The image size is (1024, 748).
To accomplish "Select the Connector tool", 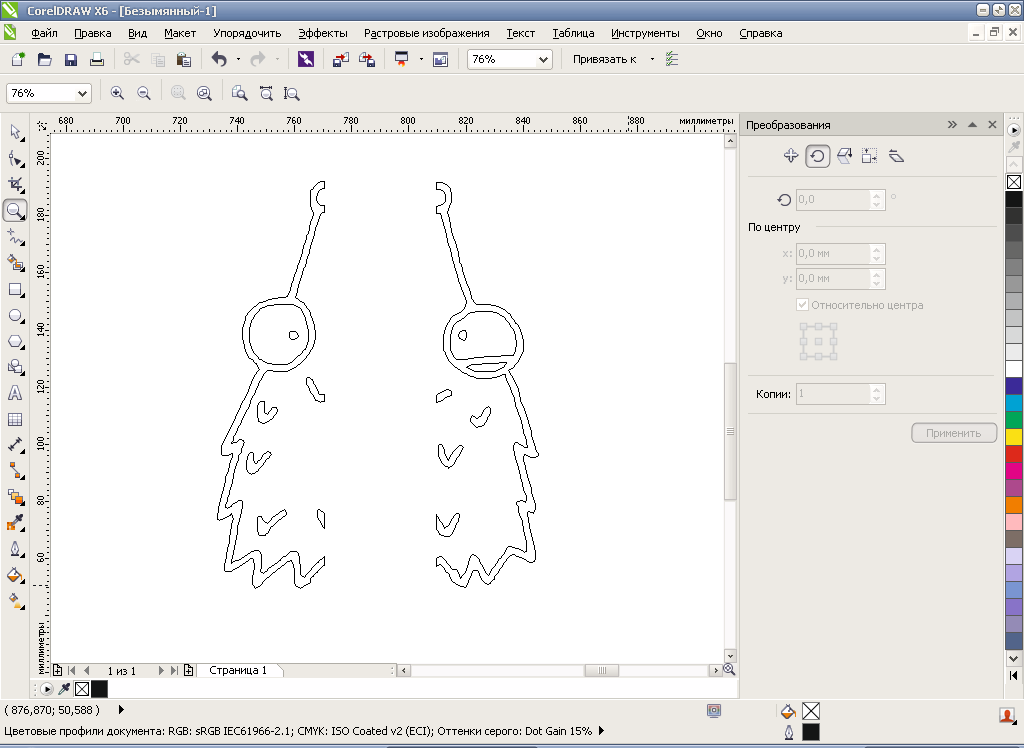I will click(x=15, y=471).
